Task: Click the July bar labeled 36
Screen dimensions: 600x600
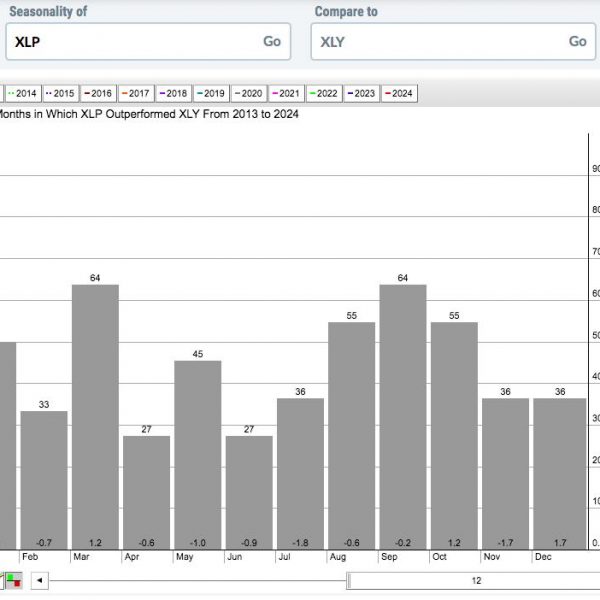Action: (x=300, y=474)
